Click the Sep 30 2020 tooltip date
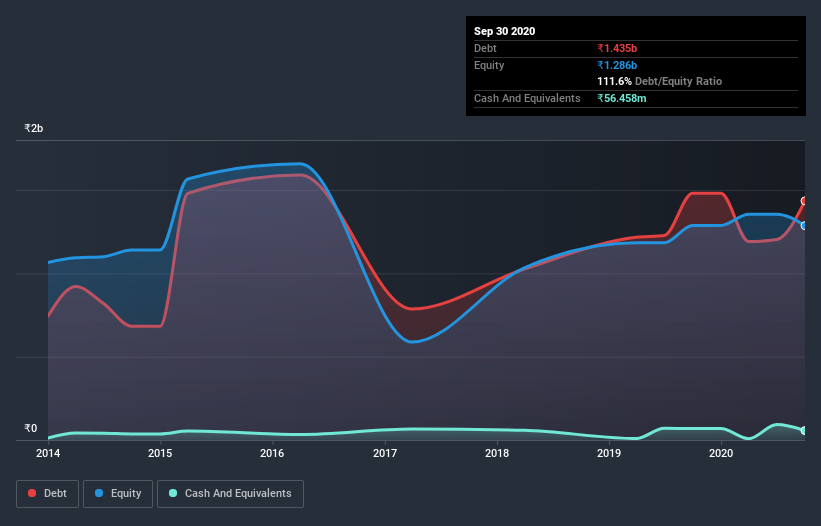 pos(505,31)
